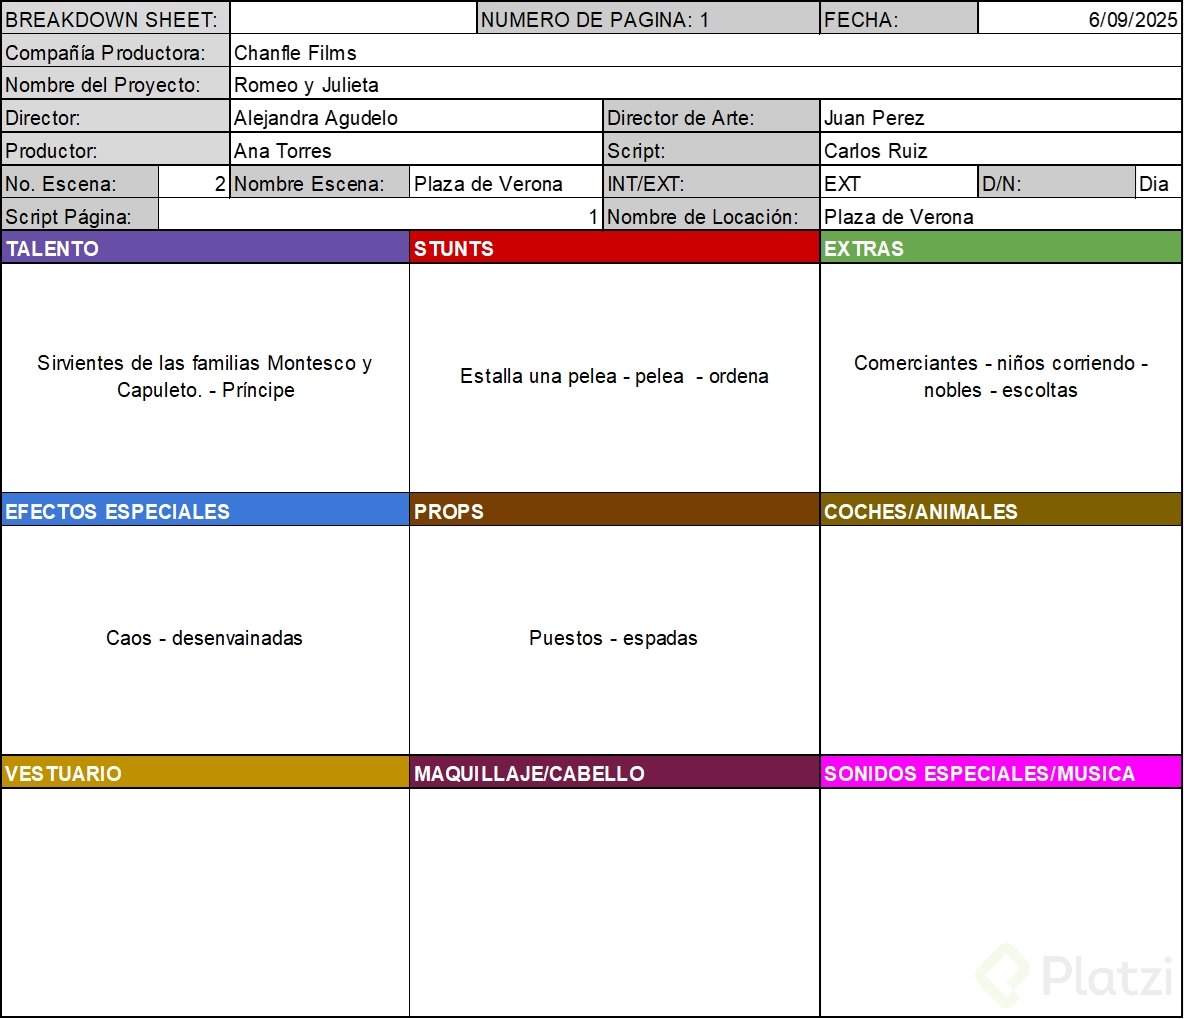Select the MAQUILLAJE/CABELLO header
The width and height of the screenshot is (1184, 1019).
pos(615,772)
